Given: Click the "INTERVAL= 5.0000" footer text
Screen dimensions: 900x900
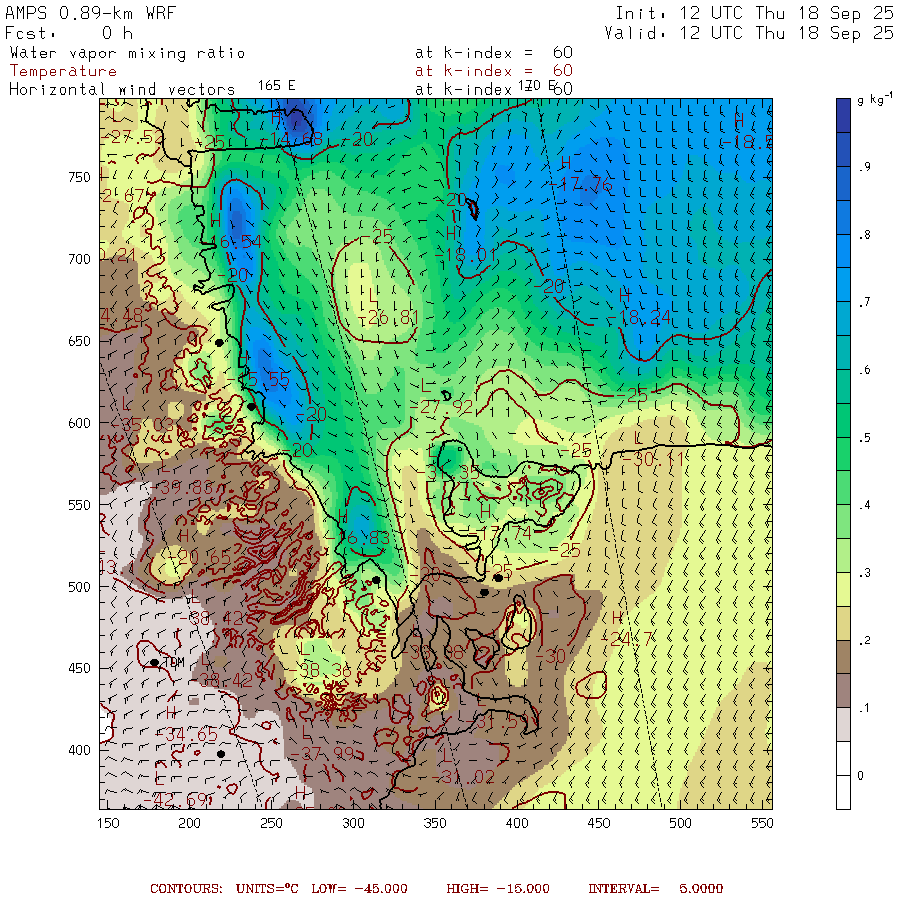Looking at the screenshot, I should tap(655, 888).
